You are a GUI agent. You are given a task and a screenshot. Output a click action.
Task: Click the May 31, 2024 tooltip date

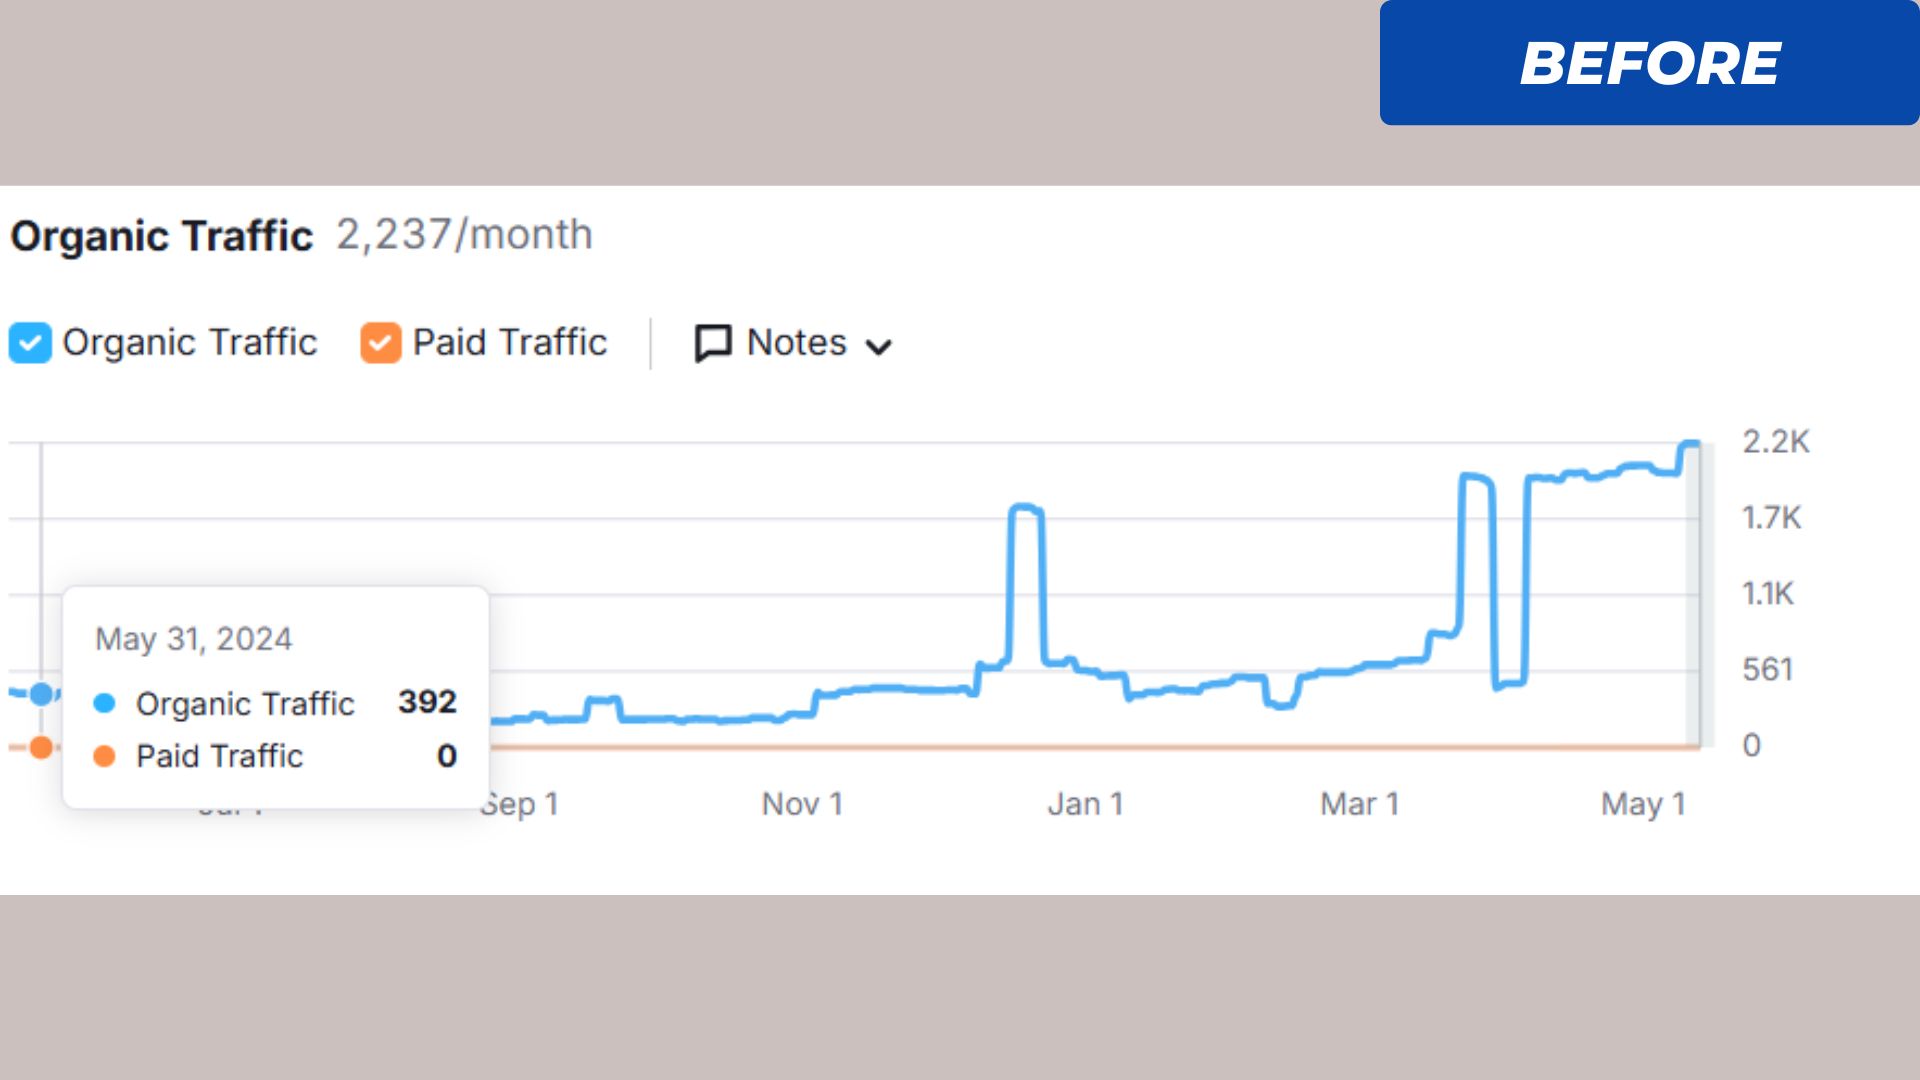pos(193,639)
